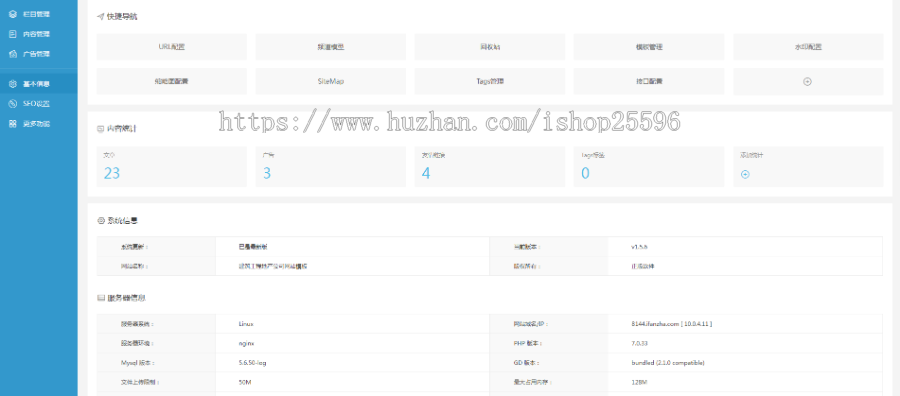This screenshot has height=396, width=900.
Task: Open the 缩略图配置 quick nav tile
Action: (172, 81)
